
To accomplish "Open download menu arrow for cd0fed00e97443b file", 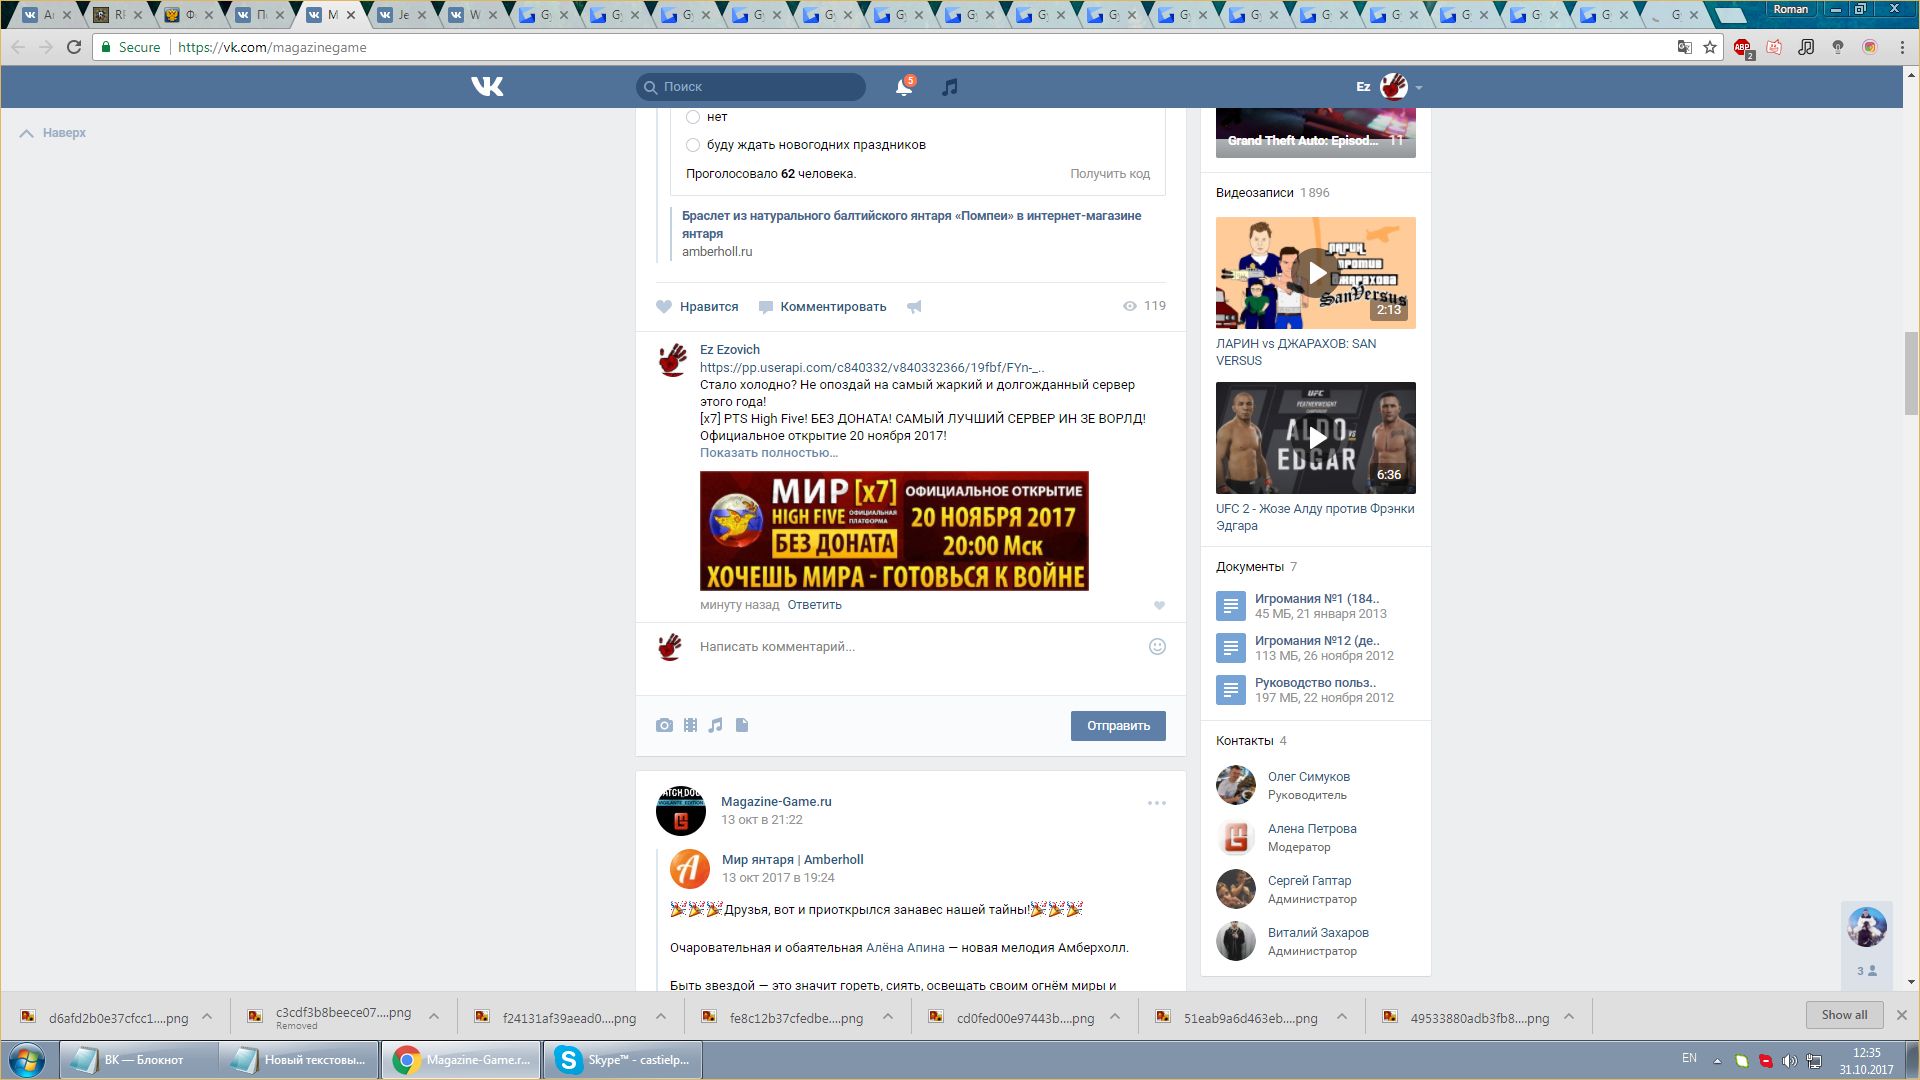I will click(x=1115, y=1017).
